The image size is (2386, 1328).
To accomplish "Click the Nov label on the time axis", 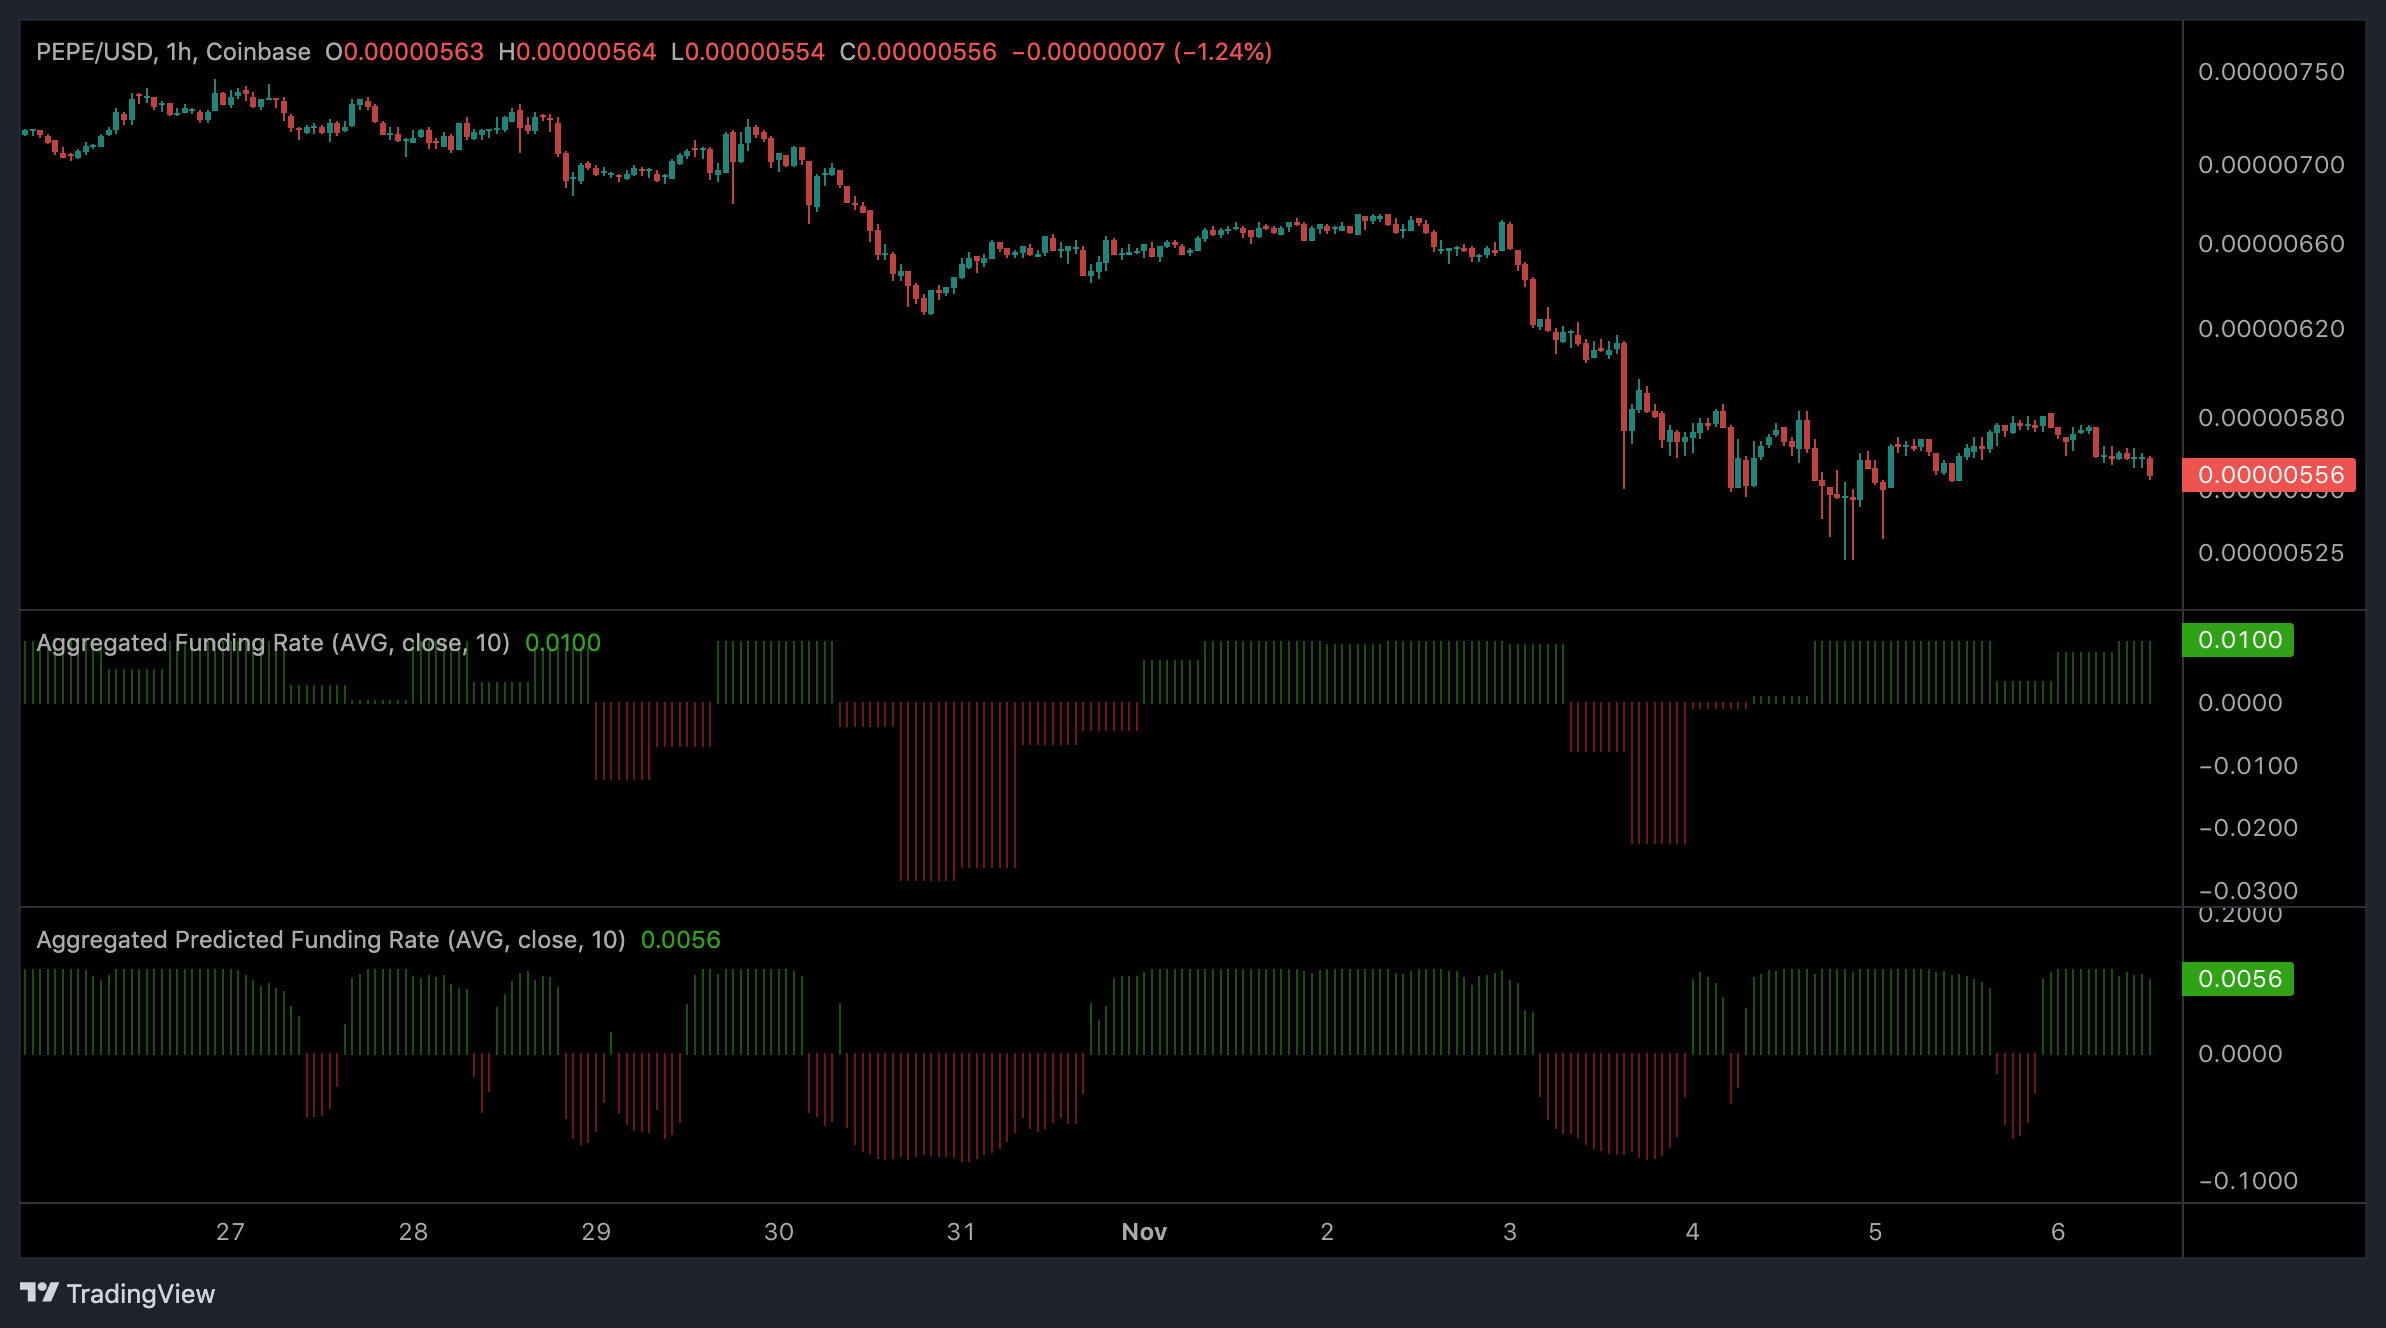I will (1143, 1232).
